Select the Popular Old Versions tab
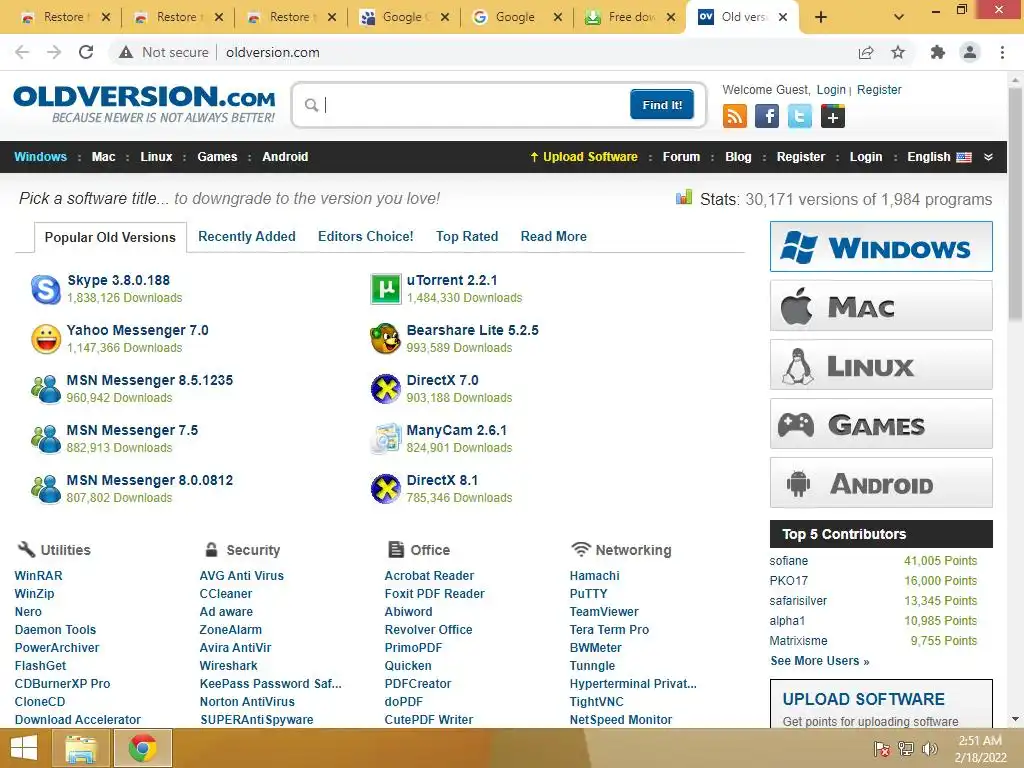This screenshot has height=768, width=1024. 110,237
